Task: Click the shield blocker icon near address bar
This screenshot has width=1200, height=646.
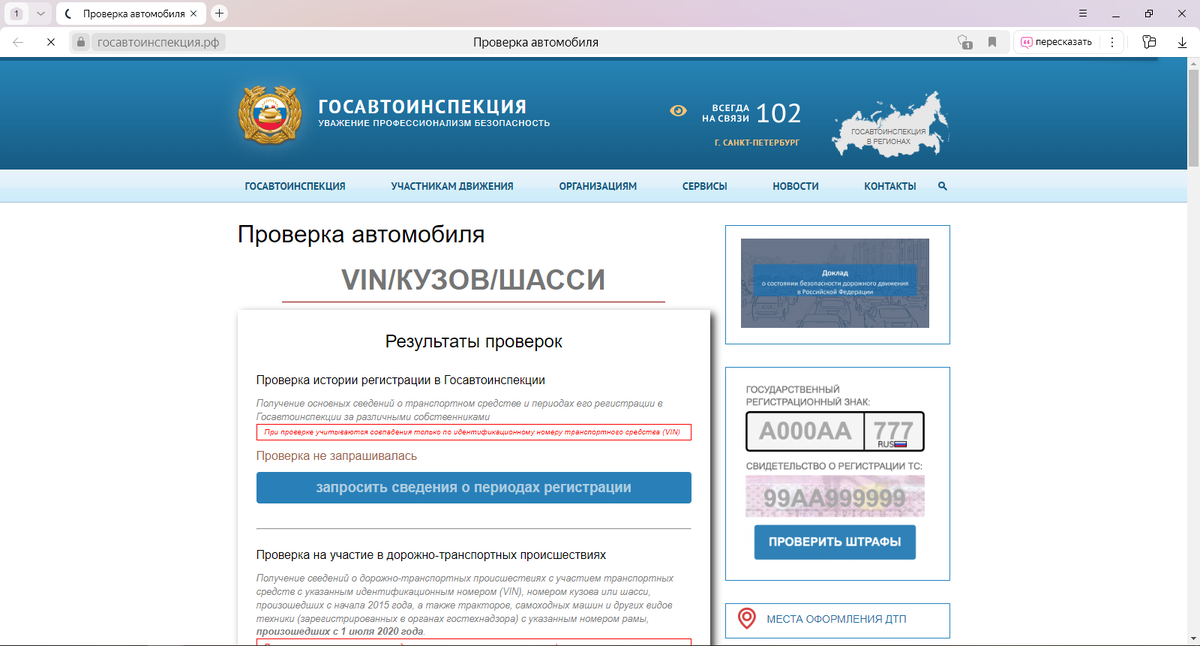Action: click(963, 42)
